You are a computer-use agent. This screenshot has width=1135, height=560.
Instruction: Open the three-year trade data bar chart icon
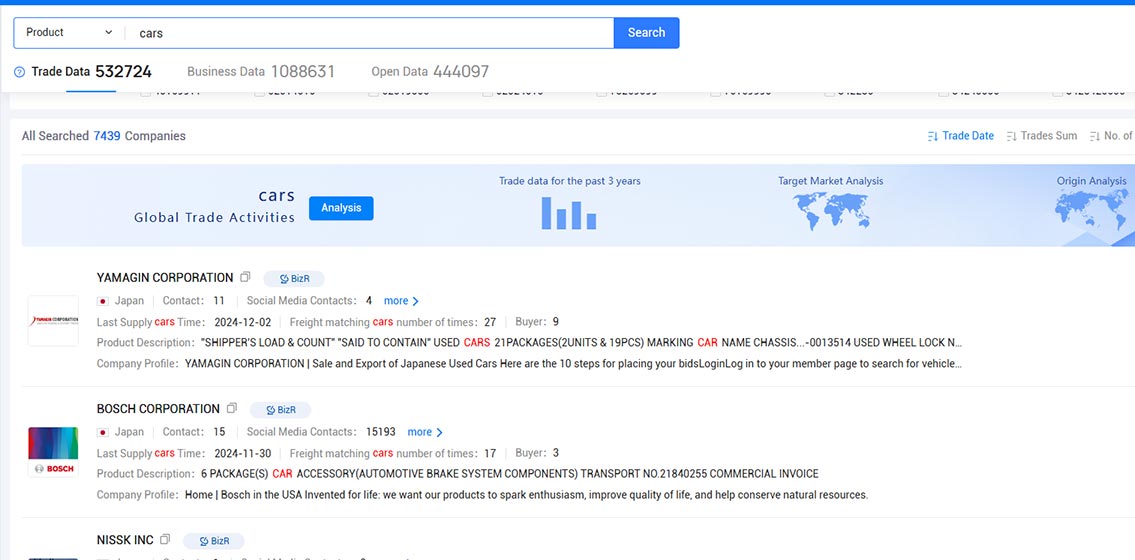pyautogui.click(x=569, y=213)
